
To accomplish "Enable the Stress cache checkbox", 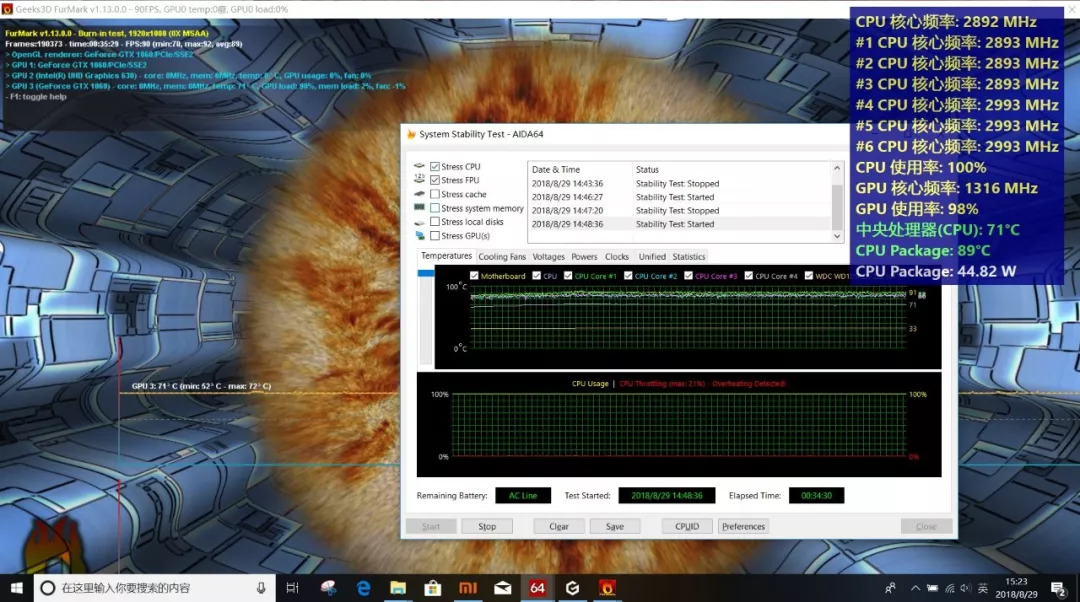I will [437, 194].
